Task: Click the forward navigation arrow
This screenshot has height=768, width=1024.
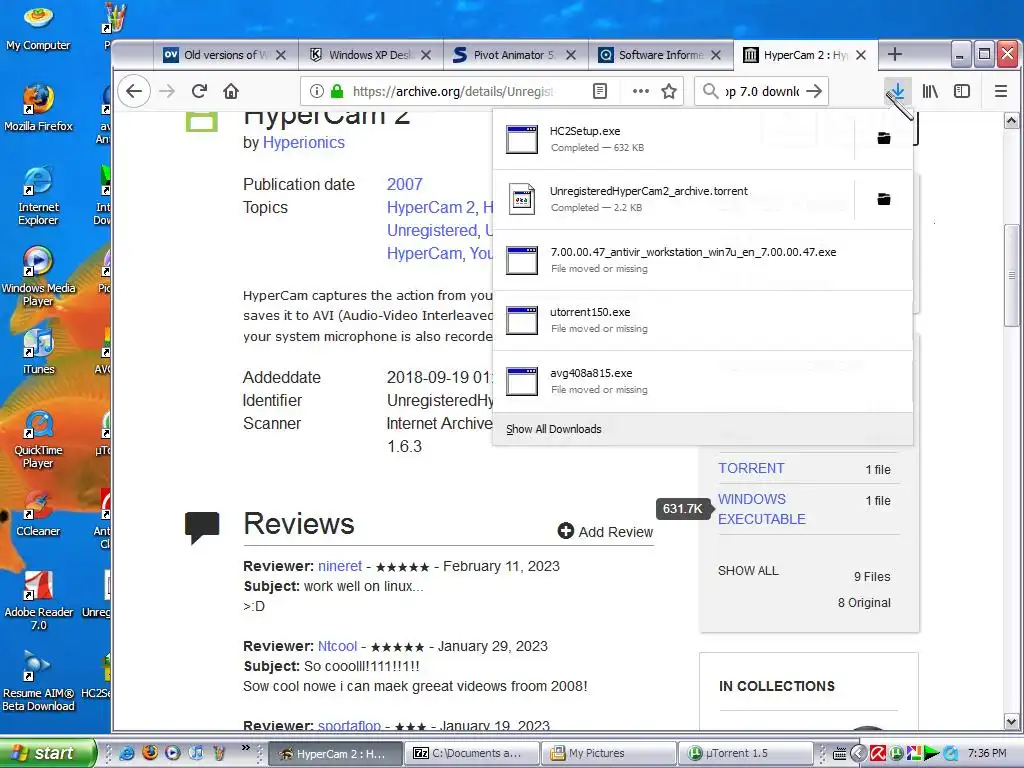Action: (x=167, y=91)
